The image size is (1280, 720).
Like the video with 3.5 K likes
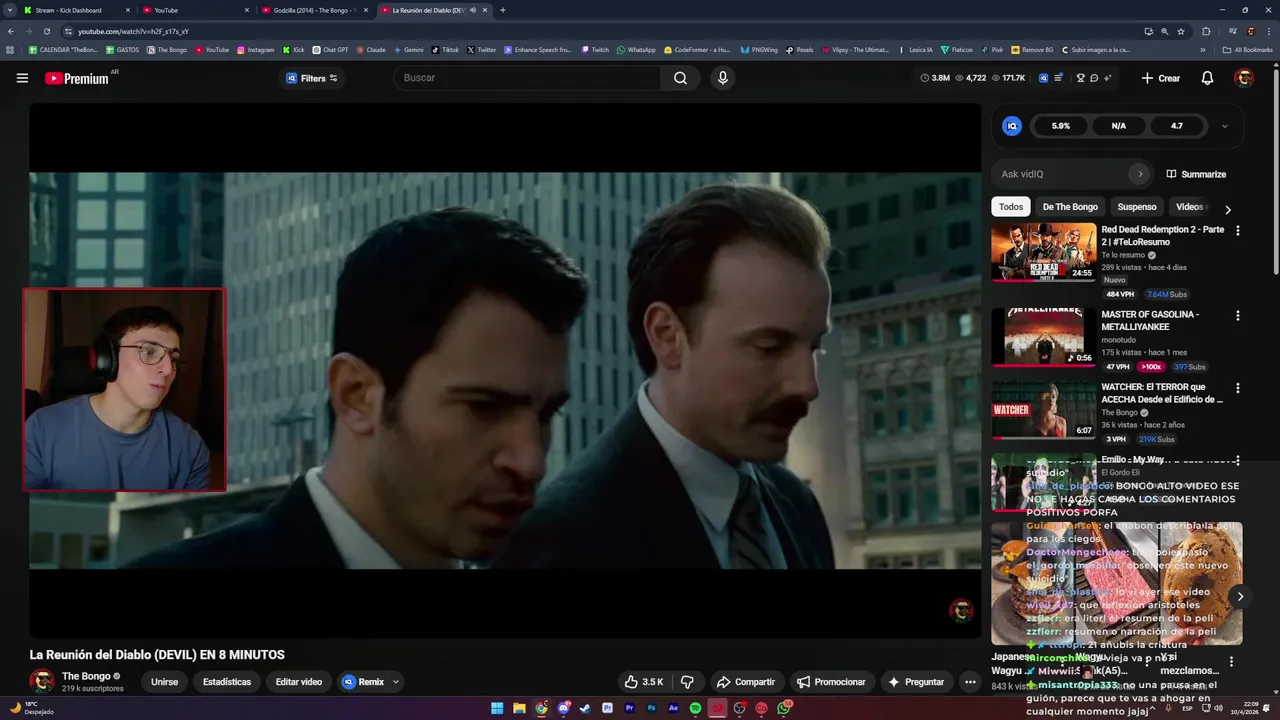[x=643, y=682]
